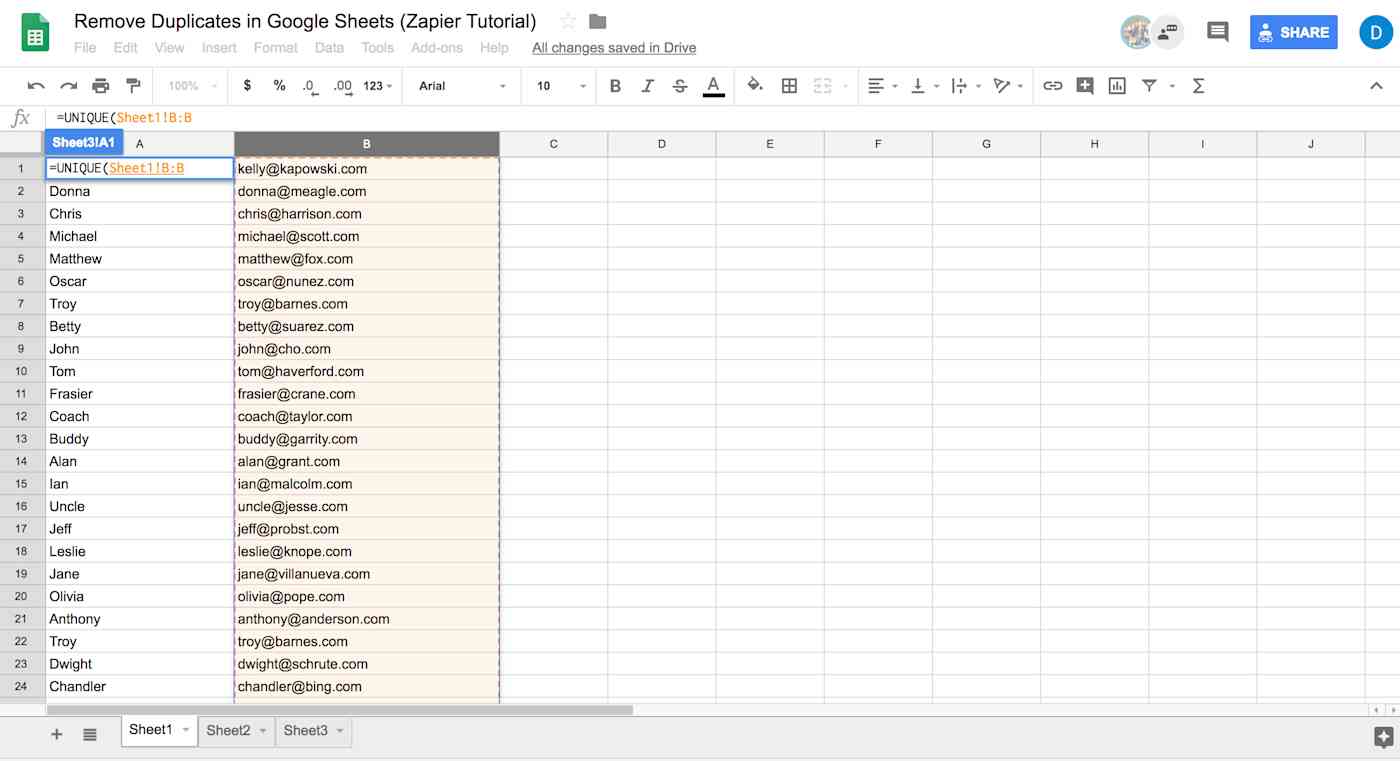This screenshot has width=1400, height=761.
Task: Create a filter
Action: 1148,86
